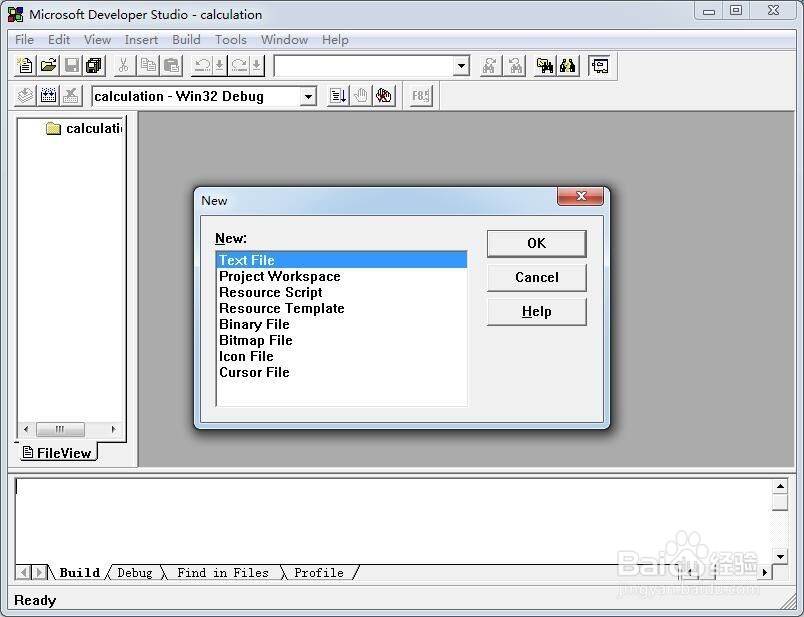Close the New dialog with X
The image size is (804, 617).
[x=580, y=196]
